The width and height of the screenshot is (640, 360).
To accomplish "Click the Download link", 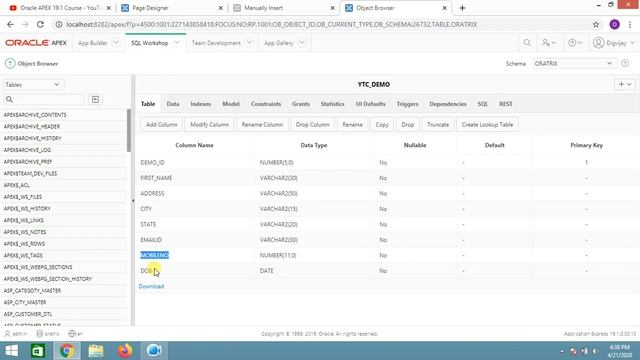I will [x=151, y=286].
